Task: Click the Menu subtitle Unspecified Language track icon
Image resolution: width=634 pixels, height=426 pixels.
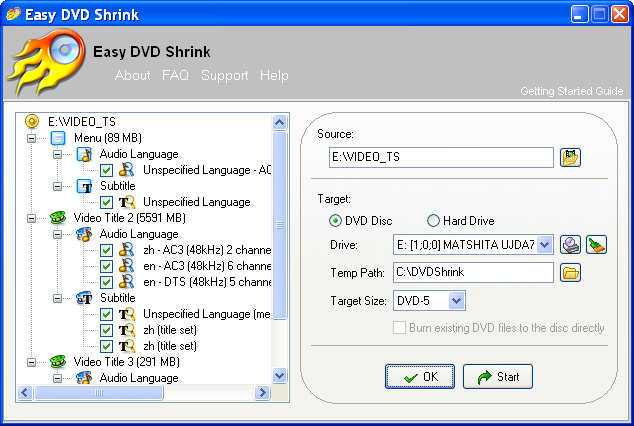Action: (x=127, y=202)
